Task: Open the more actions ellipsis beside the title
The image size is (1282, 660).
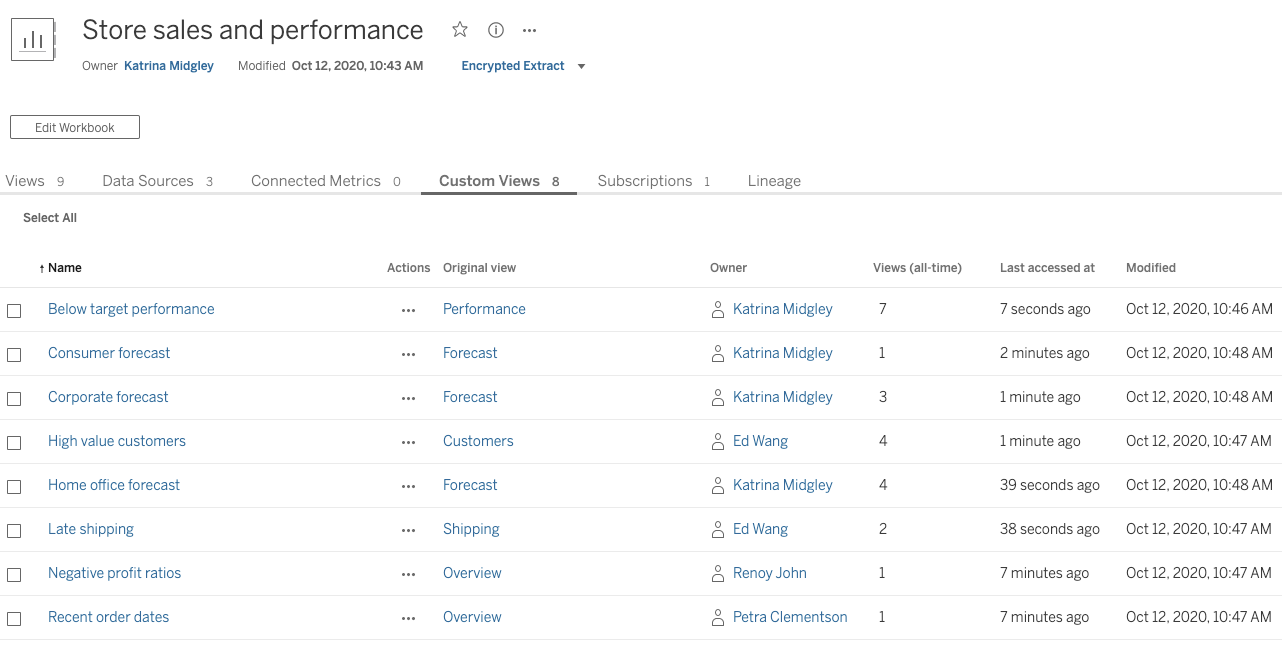Action: [x=530, y=31]
